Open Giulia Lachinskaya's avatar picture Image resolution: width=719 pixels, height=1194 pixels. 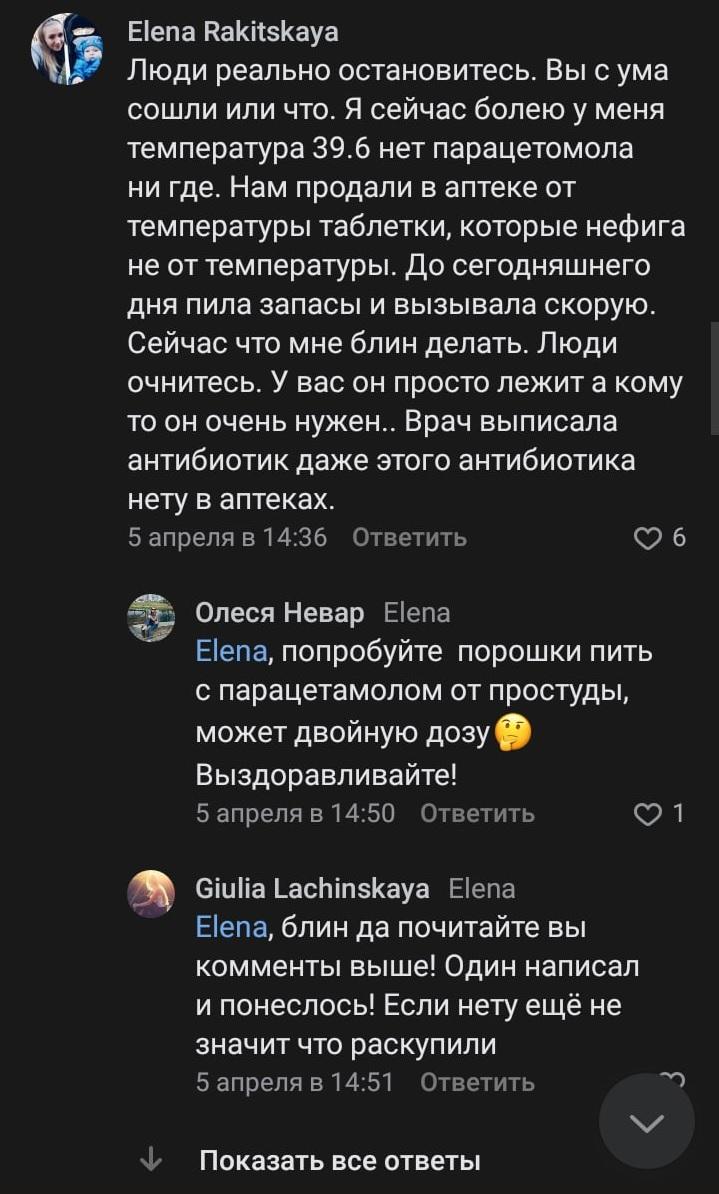point(151,893)
